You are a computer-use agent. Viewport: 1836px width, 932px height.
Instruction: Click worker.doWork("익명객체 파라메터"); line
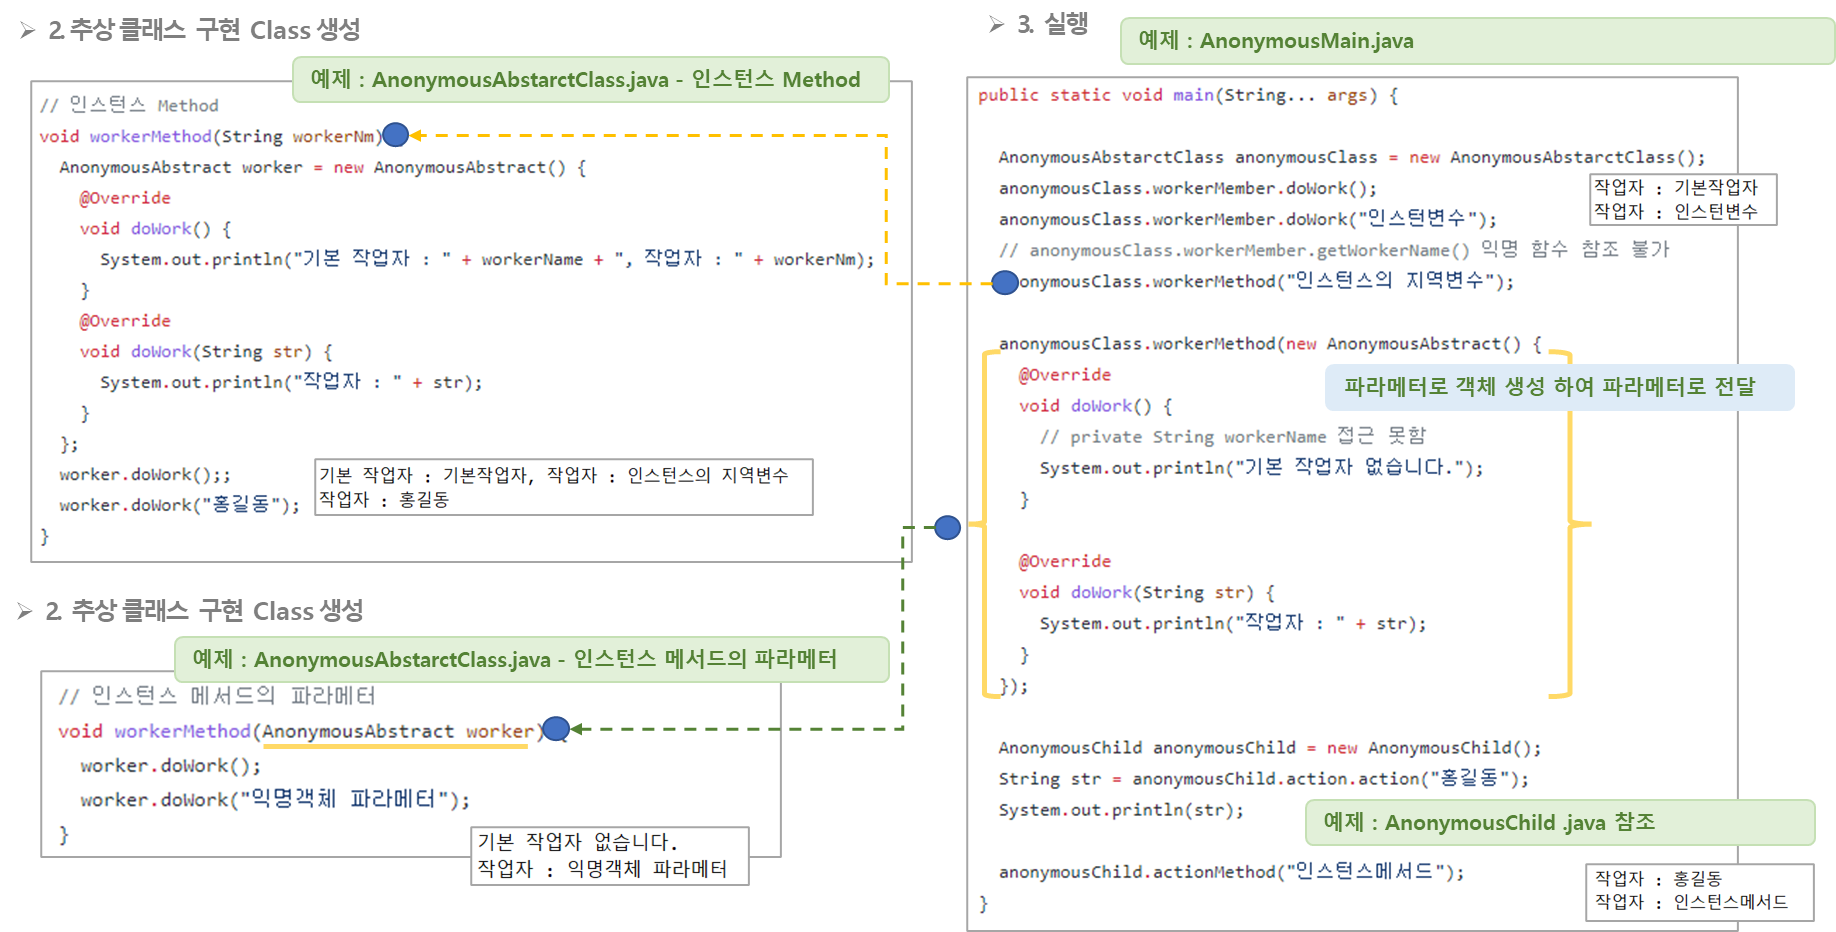[x=275, y=799]
